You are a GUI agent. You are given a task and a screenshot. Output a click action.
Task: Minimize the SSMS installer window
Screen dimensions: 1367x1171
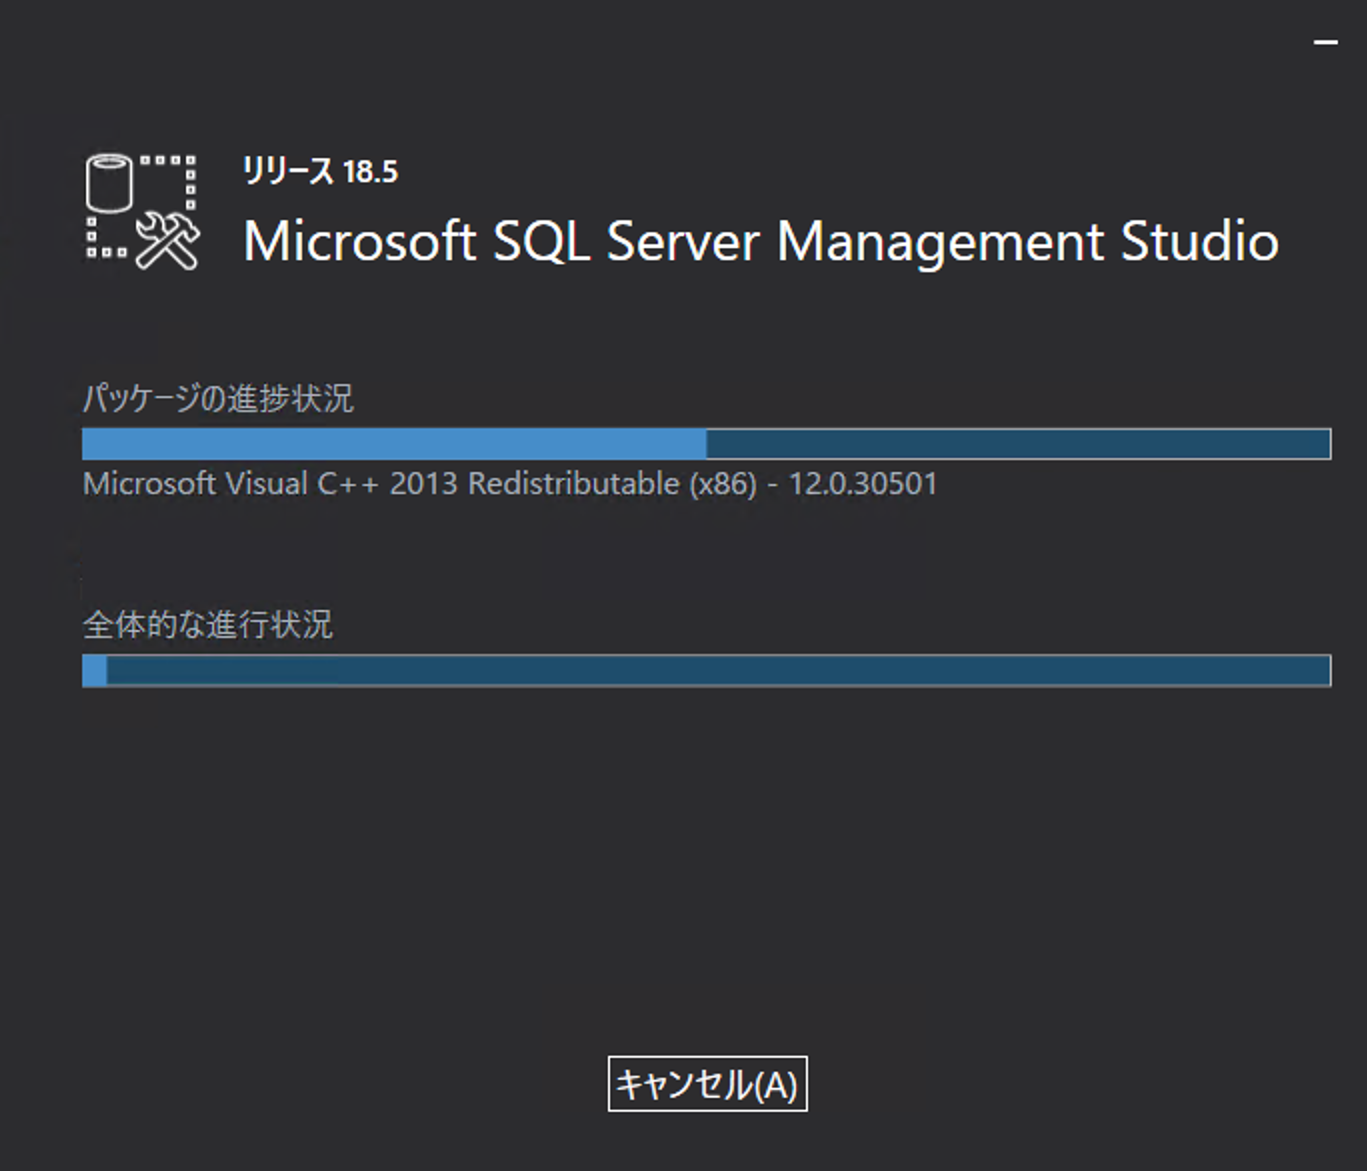tap(1328, 40)
